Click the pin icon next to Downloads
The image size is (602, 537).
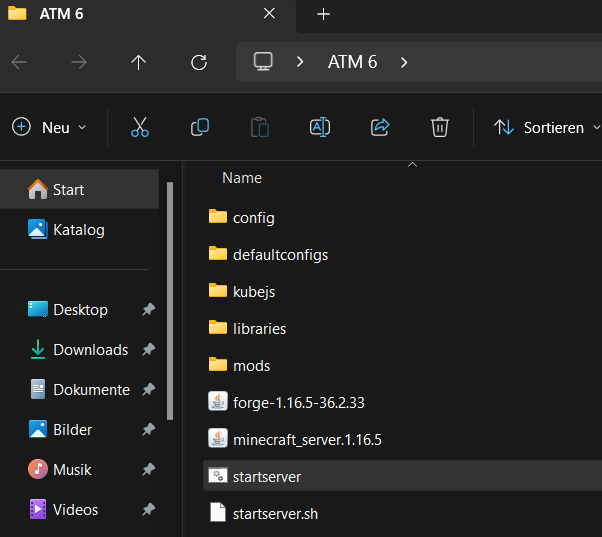[x=149, y=349]
